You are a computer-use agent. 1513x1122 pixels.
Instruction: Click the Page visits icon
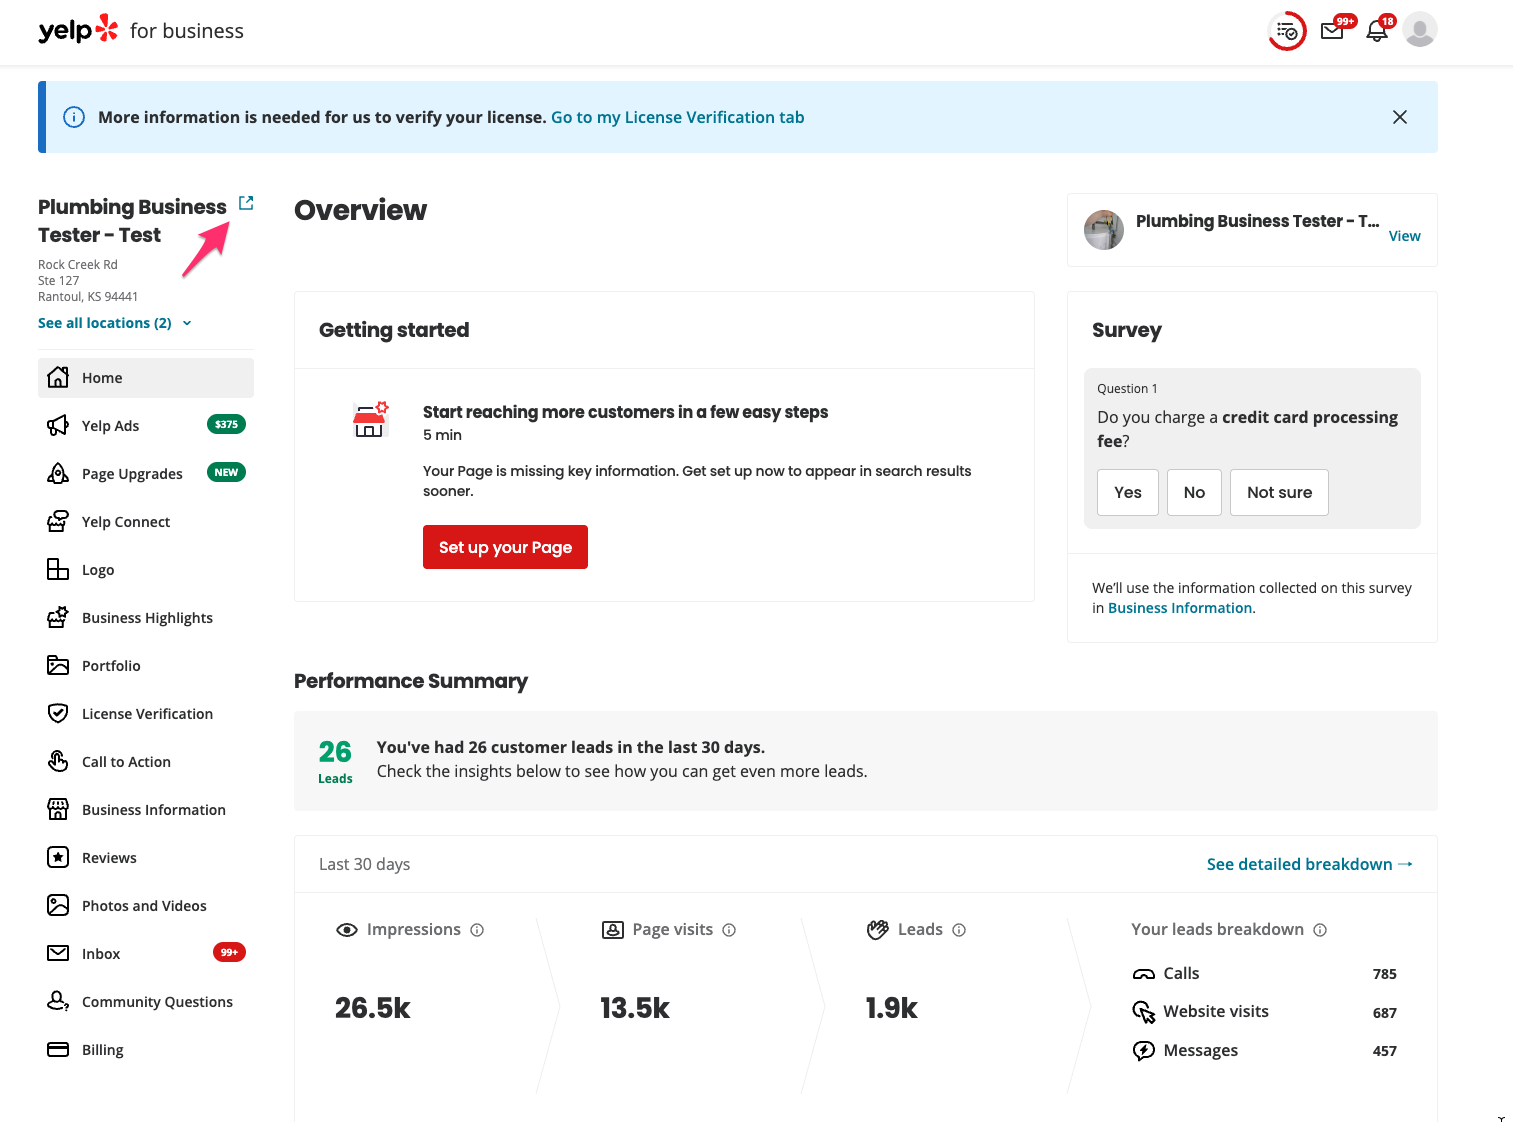(613, 930)
